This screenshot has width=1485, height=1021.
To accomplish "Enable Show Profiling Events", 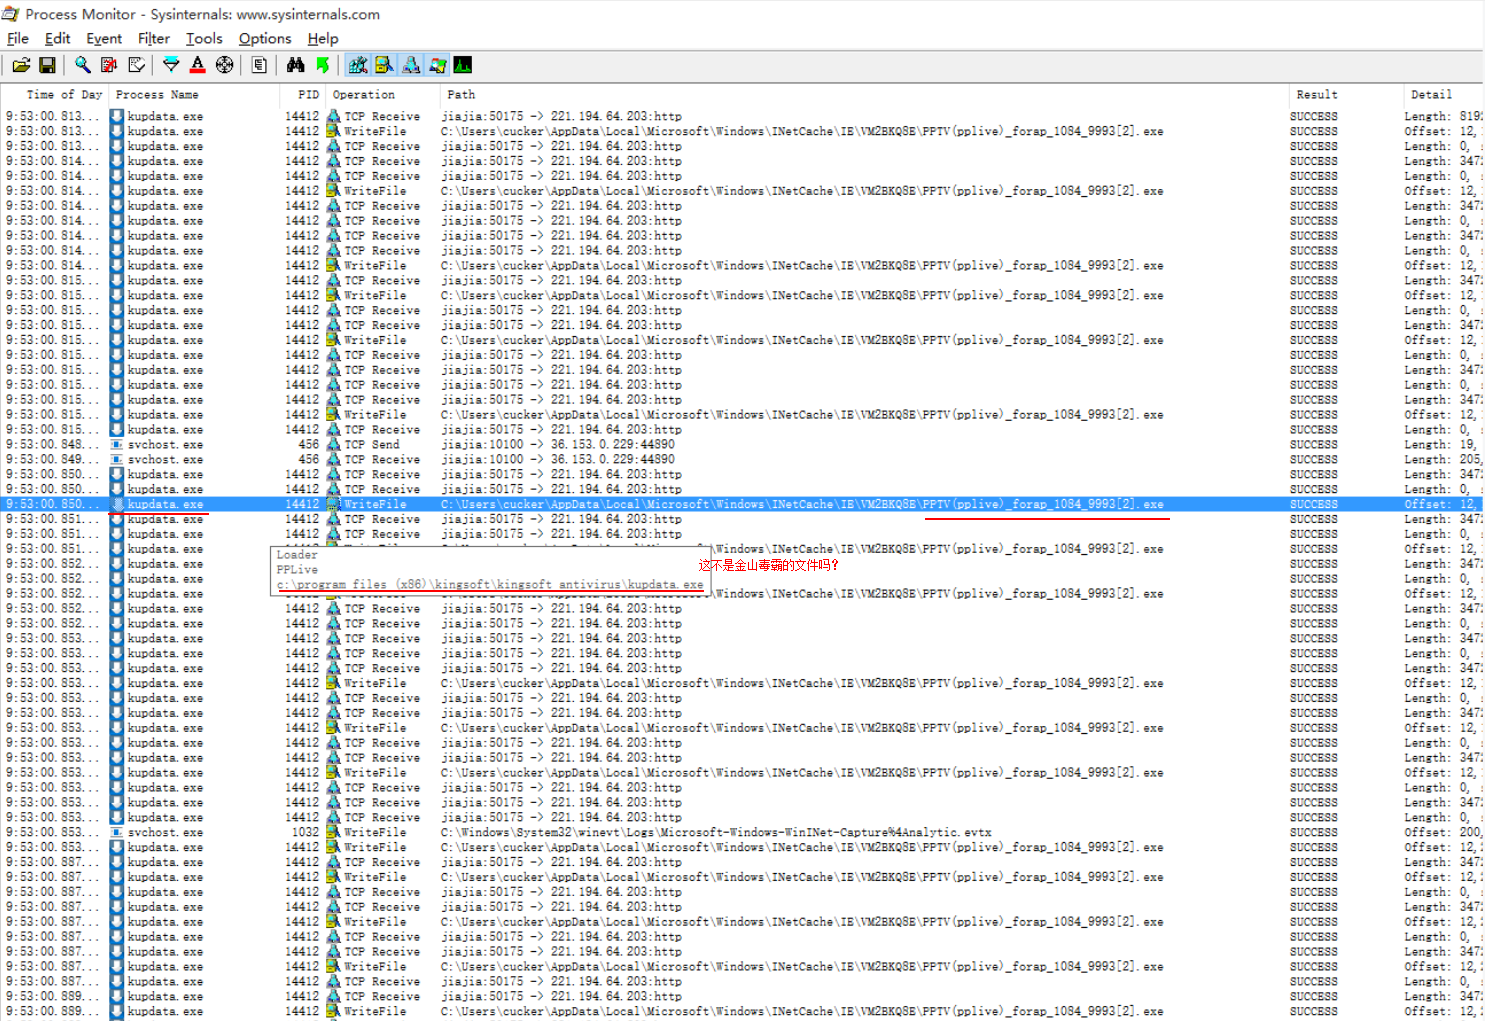I will click(x=462, y=64).
